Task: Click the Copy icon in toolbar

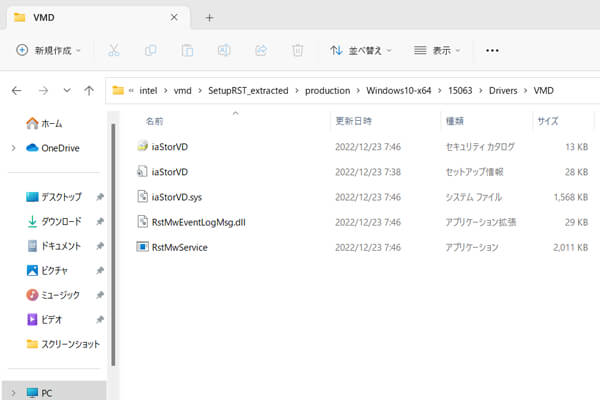Action: click(x=150, y=50)
